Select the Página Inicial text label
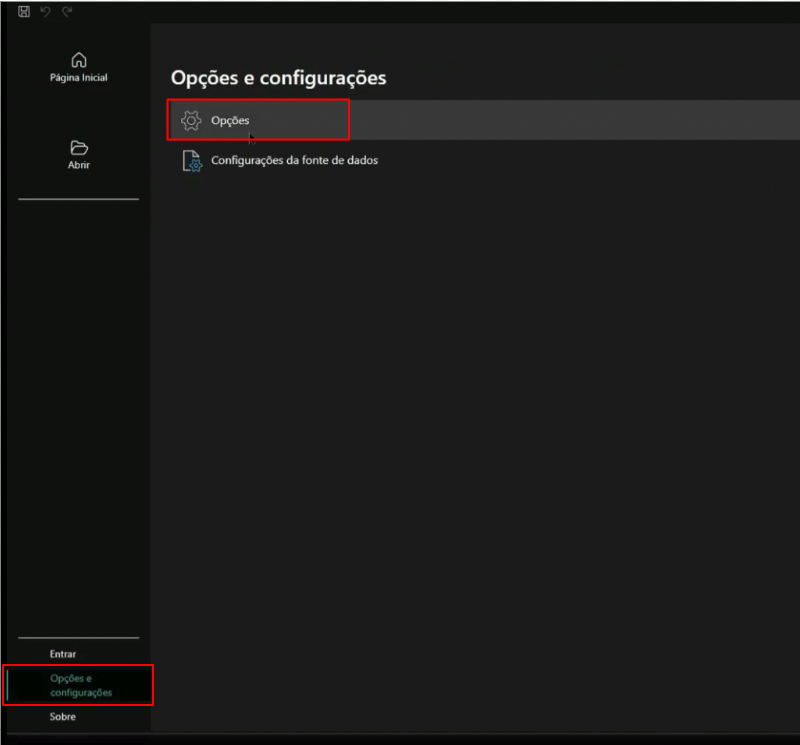 click(79, 78)
